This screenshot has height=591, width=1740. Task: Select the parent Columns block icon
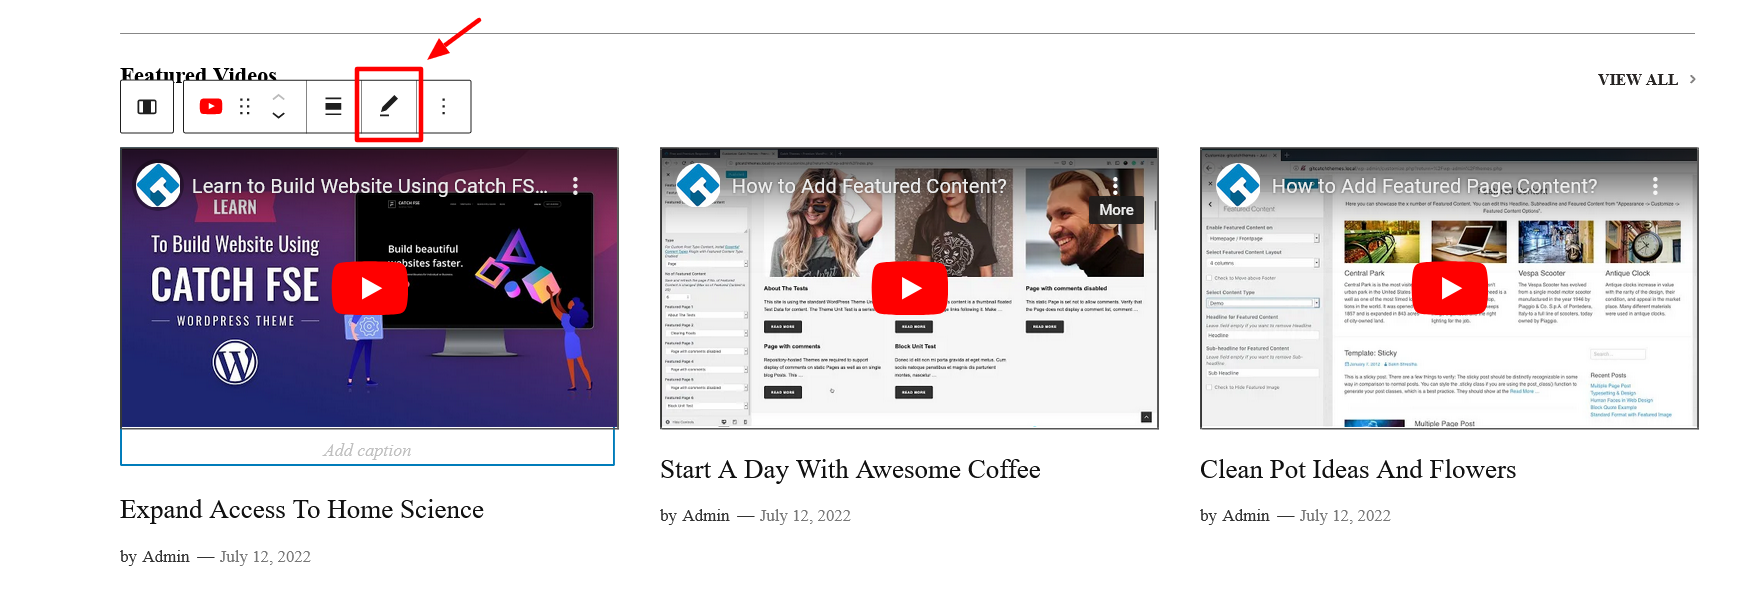[147, 107]
